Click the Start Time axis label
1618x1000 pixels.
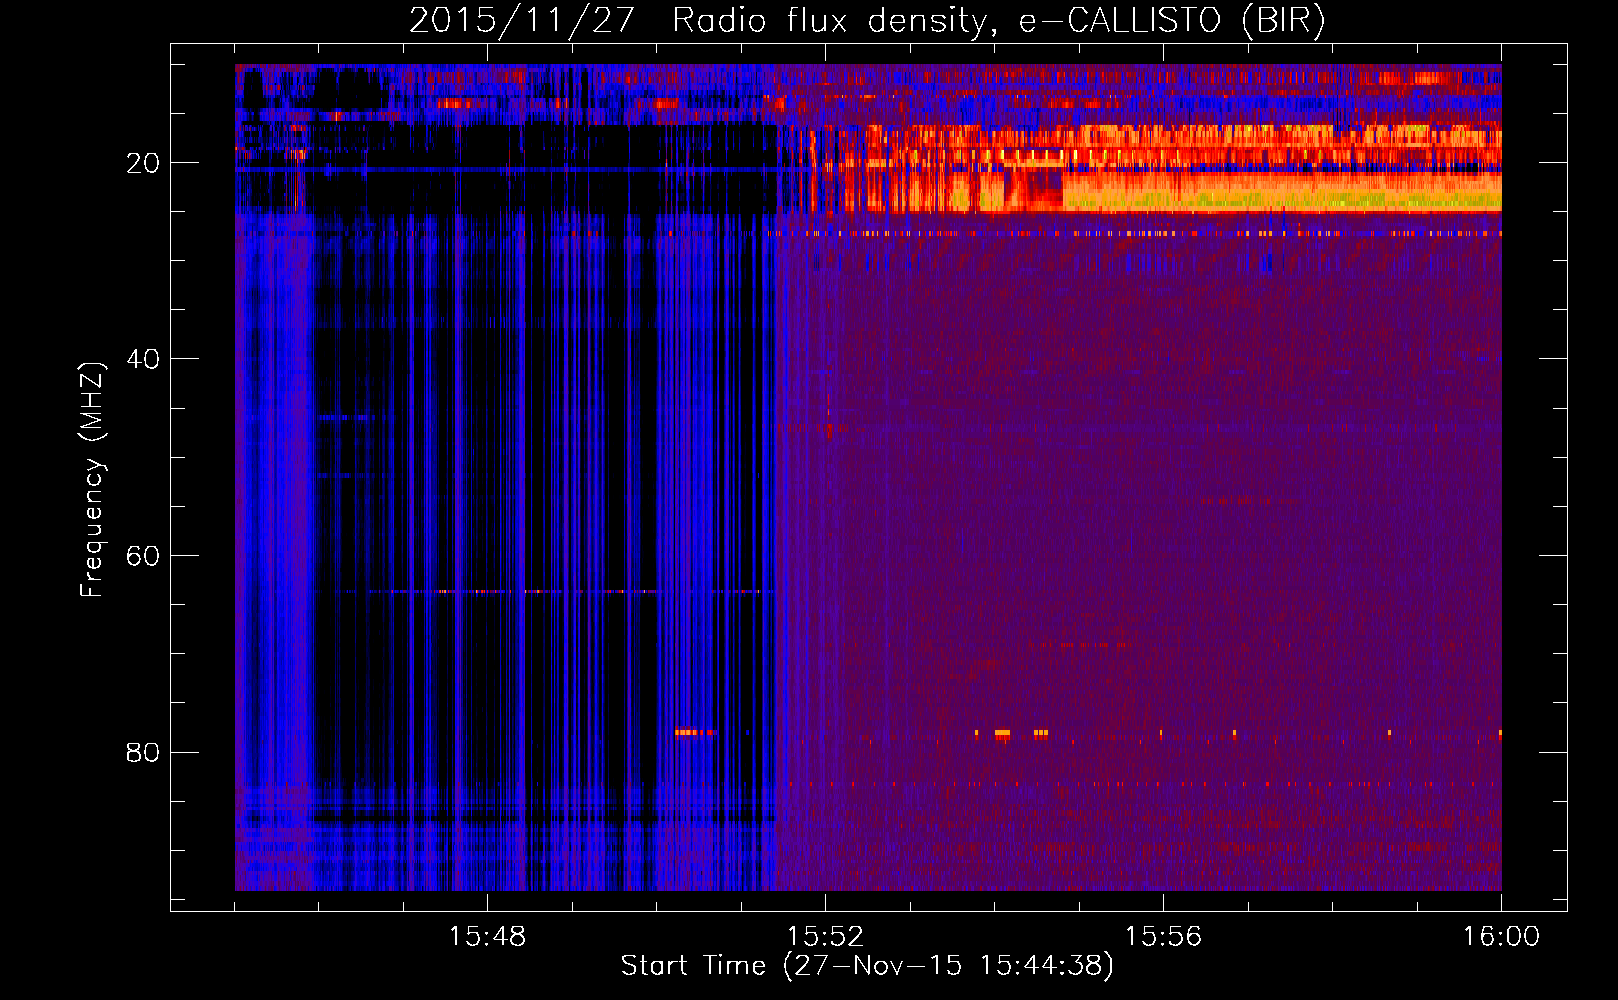(867, 965)
